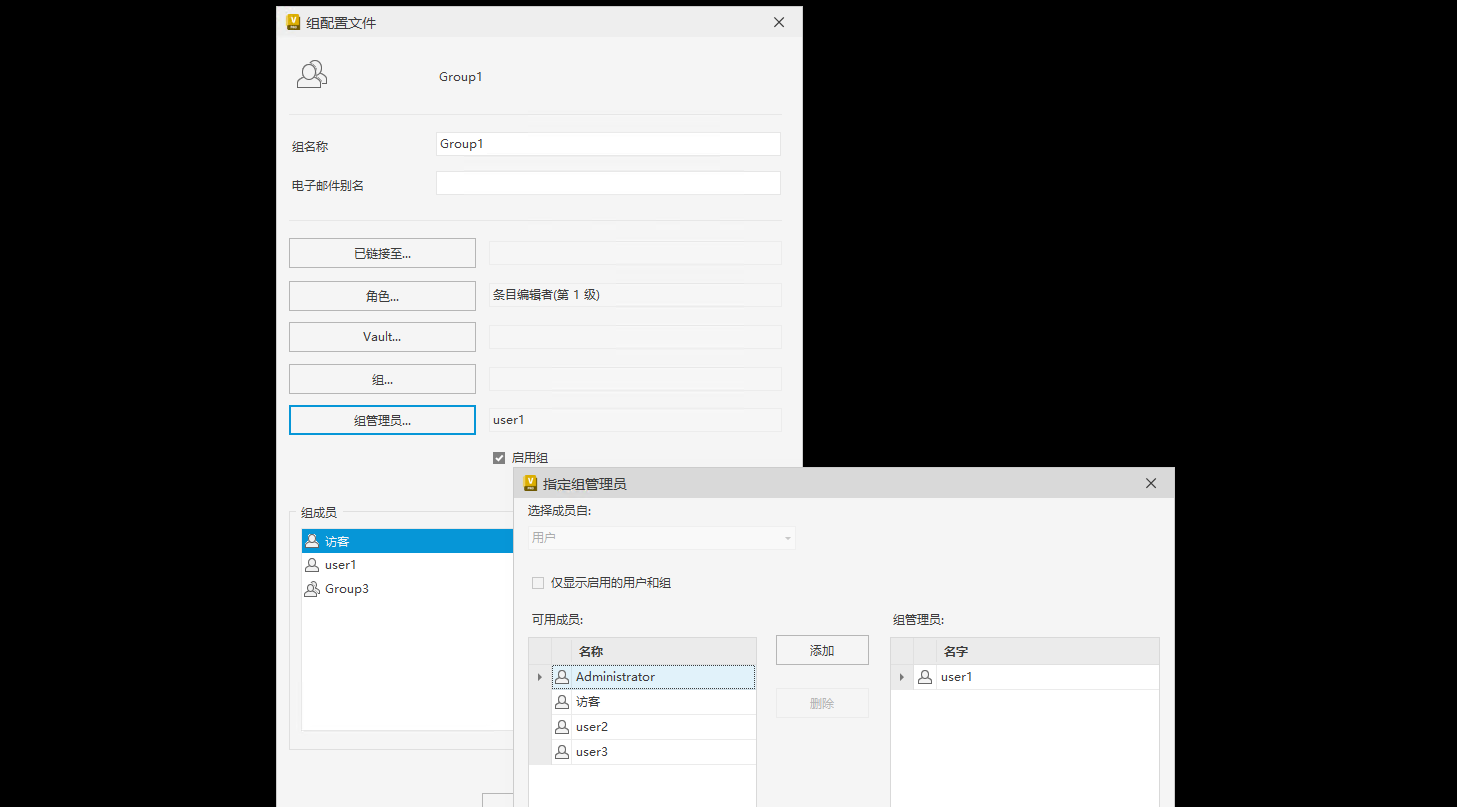Select 访客 in 可用成员 list
This screenshot has height=807, width=1457.
653,702
